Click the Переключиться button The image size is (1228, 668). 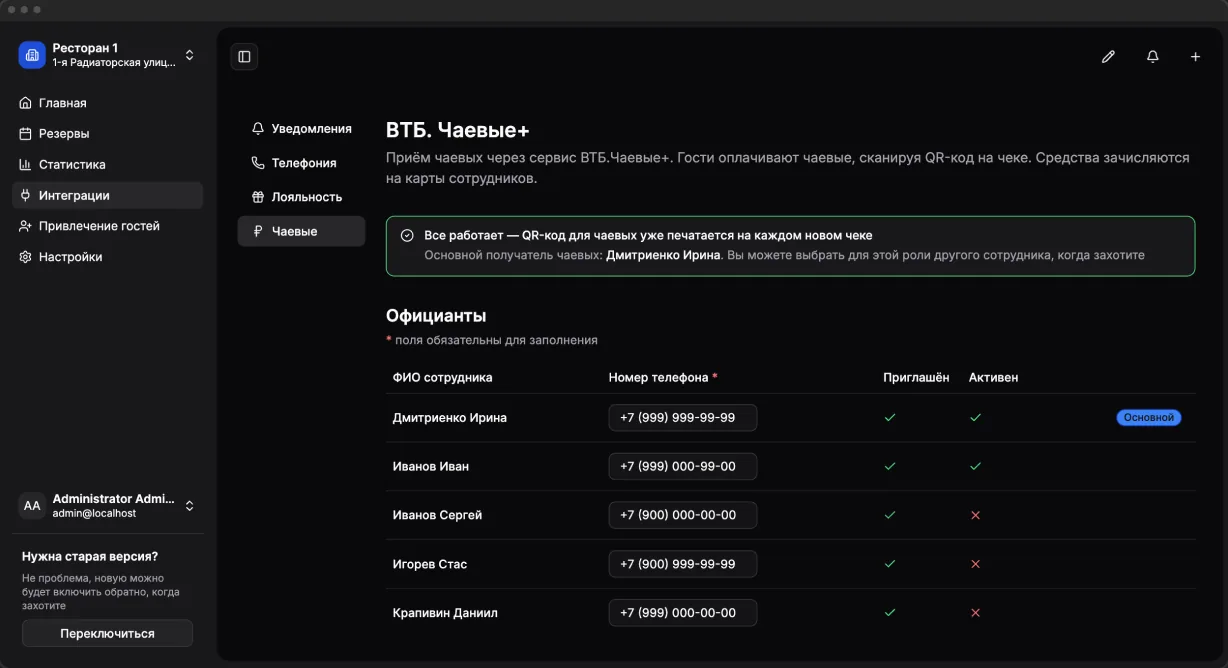click(107, 633)
